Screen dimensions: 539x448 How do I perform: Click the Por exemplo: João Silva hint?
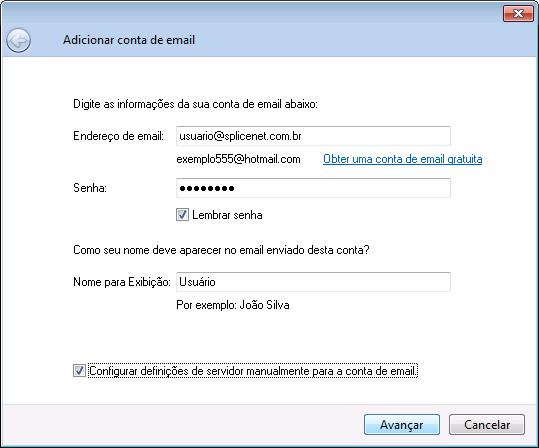(x=233, y=305)
